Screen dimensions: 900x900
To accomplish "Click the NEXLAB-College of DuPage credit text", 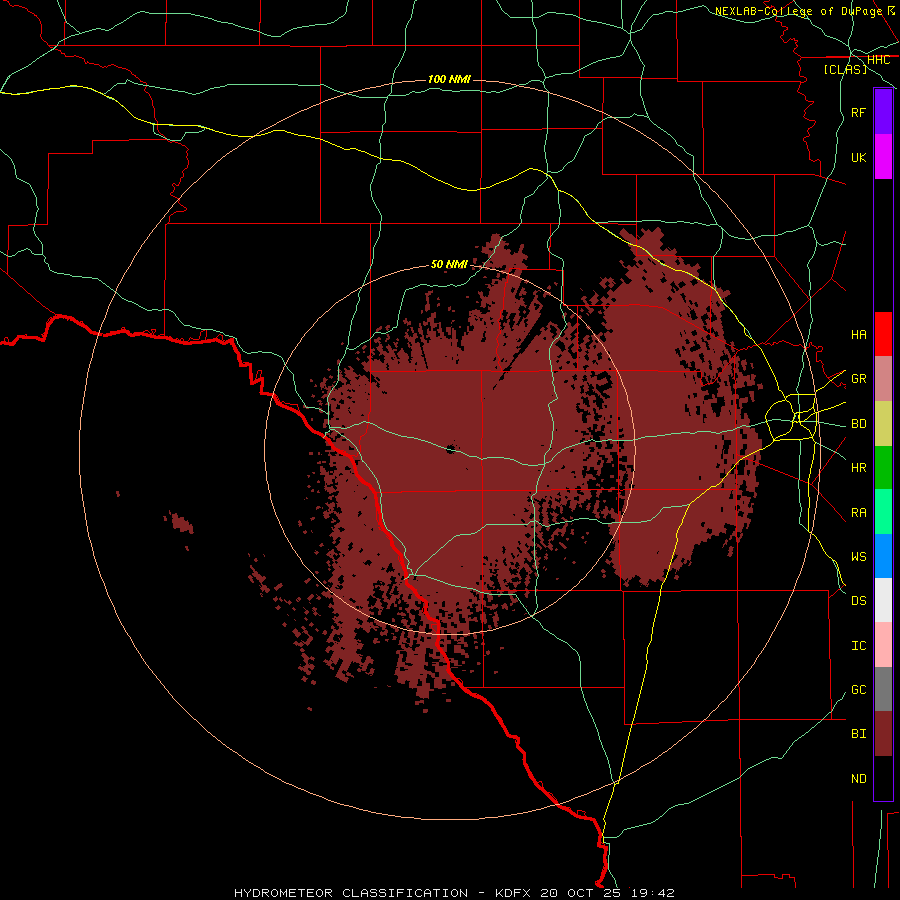I will coord(798,11).
